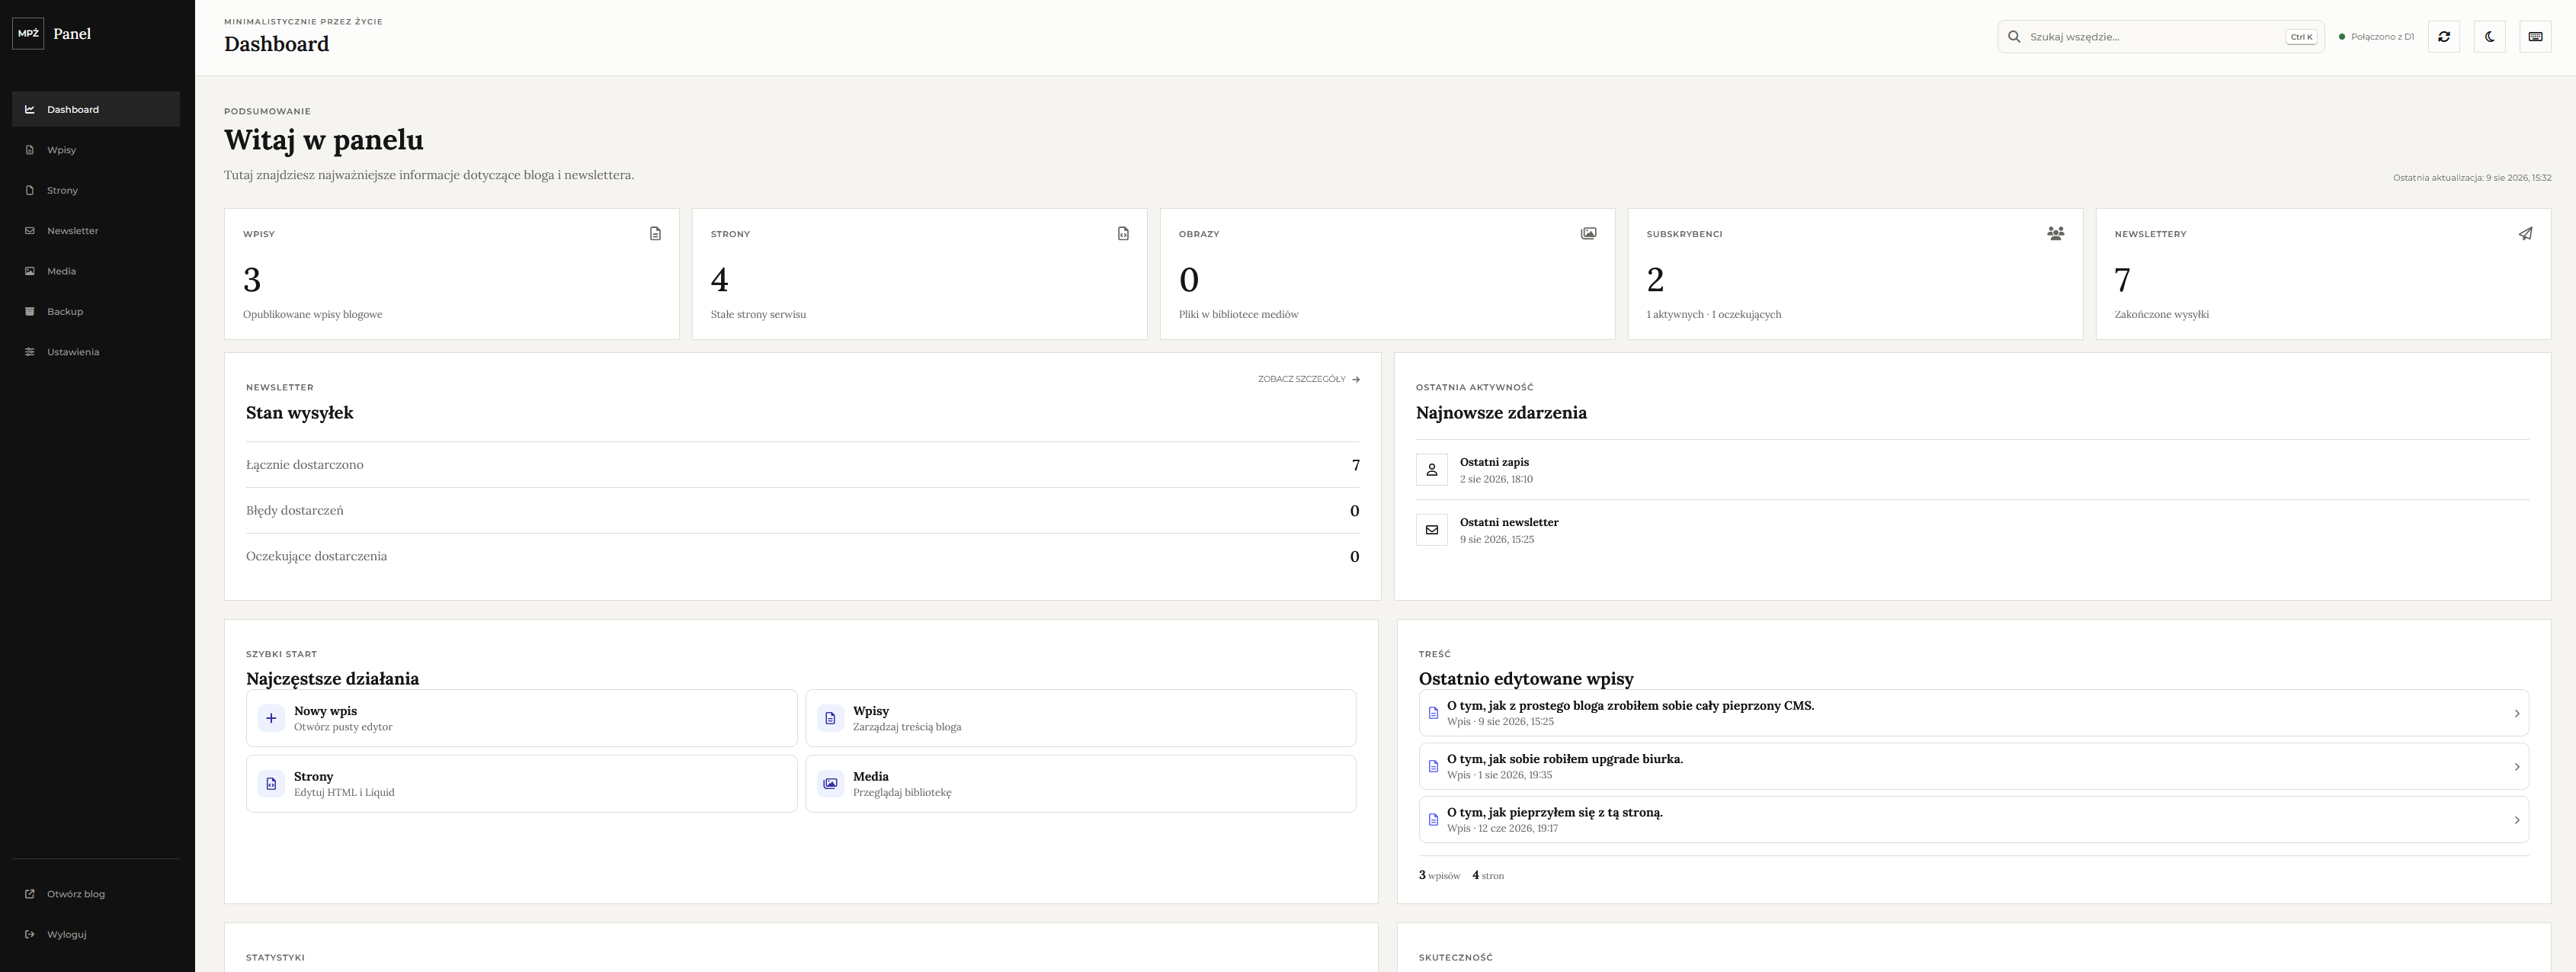Click the Dashboard chart icon in sidebar
The width and height of the screenshot is (2576, 972).
(30, 109)
